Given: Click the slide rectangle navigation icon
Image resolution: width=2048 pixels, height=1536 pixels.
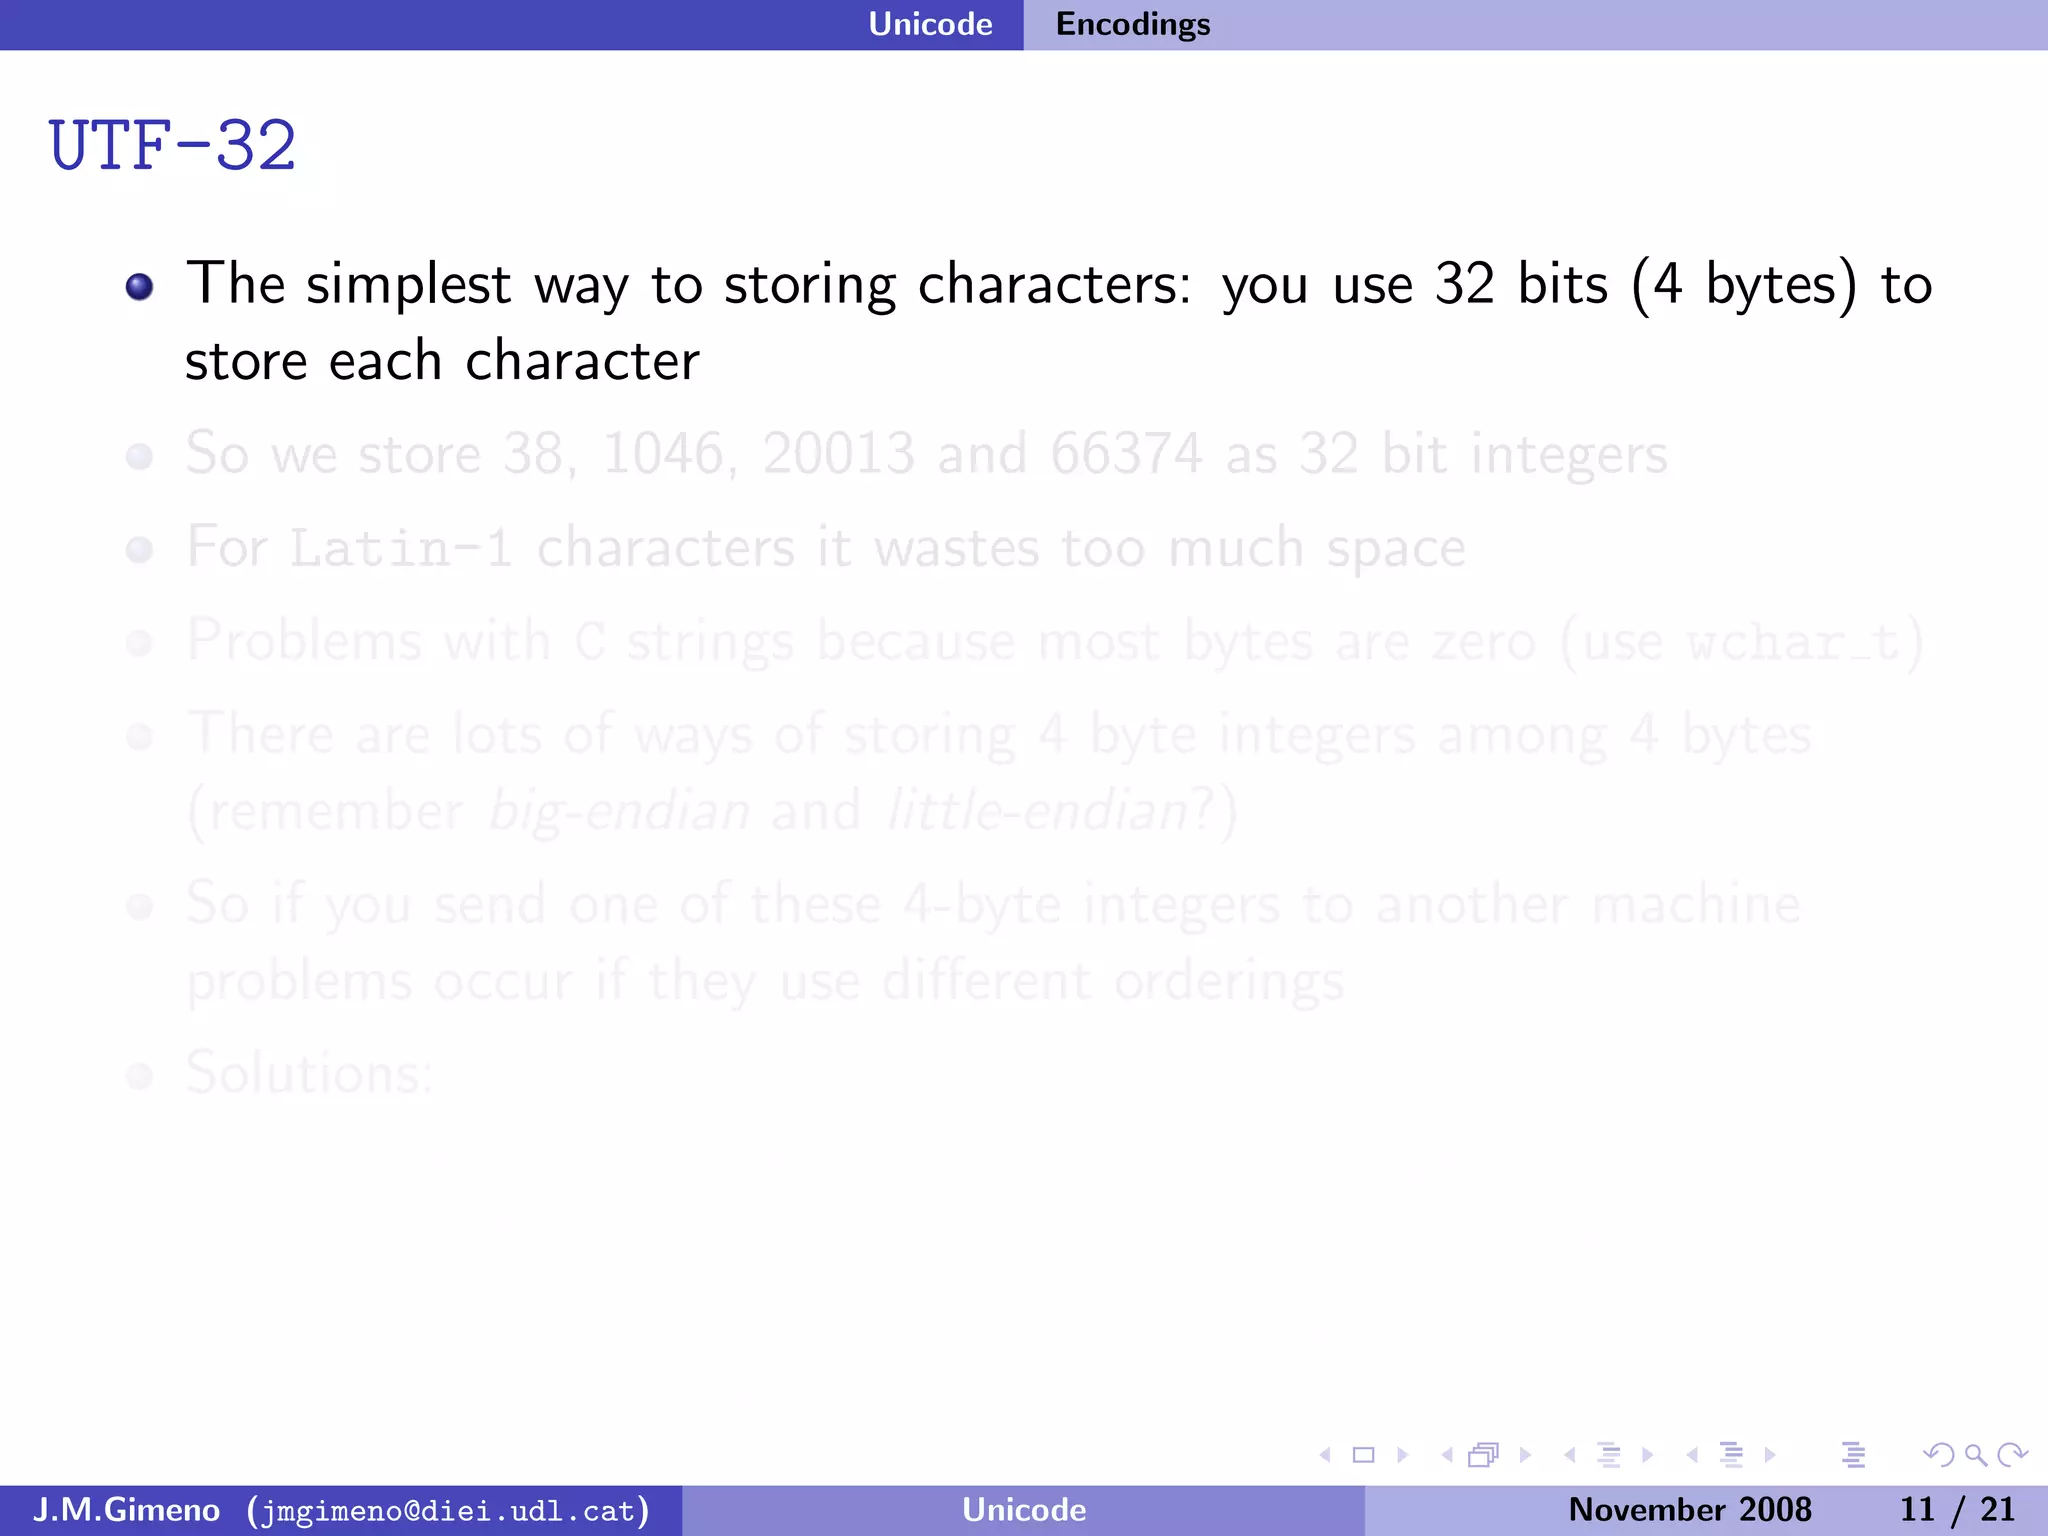Looking at the screenshot, I should [x=1363, y=1455].
